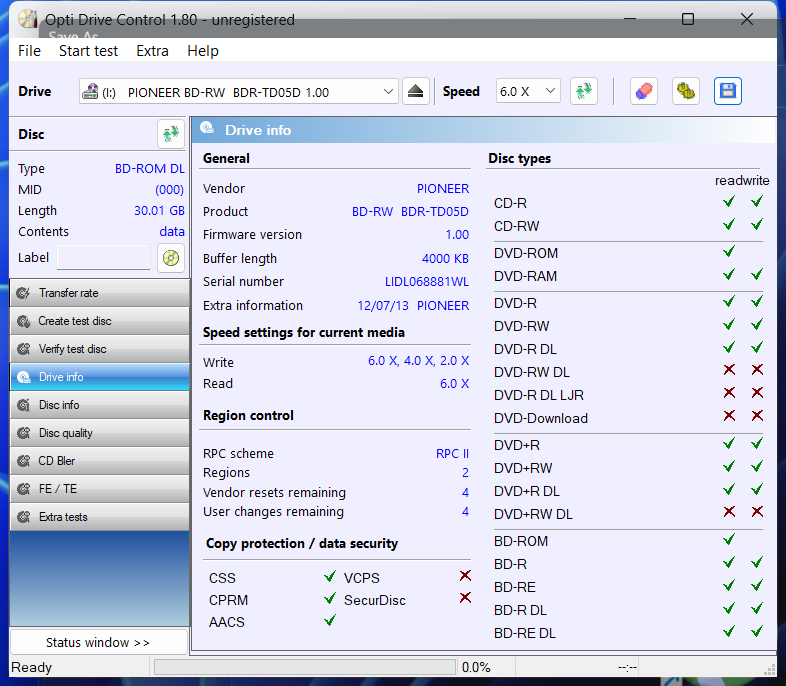The width and height of the screenshot is (786, 686).
Task: Click the DVD-ROM read checkmark
Action: (729, 252)
